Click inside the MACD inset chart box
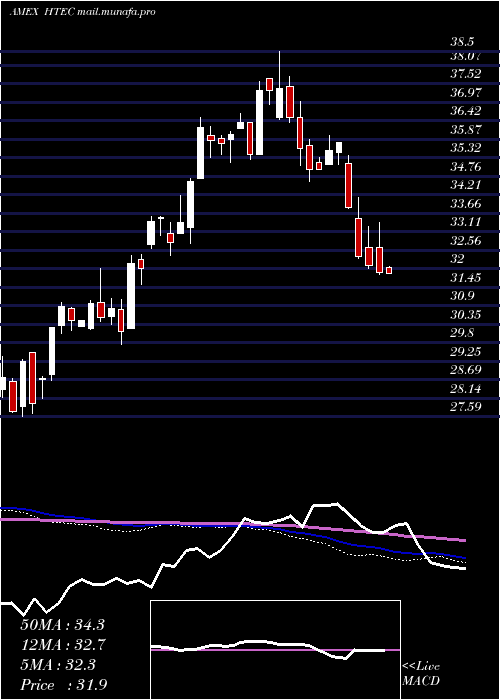This screenshot has height=700, width=500. click(x=275, y=650)
